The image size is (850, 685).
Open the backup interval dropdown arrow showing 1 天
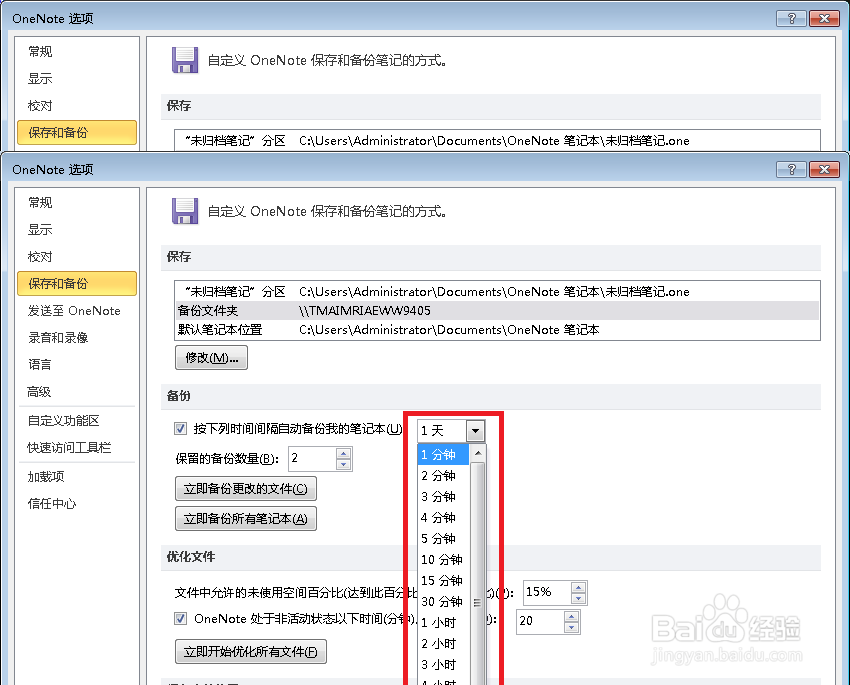pyautogui.click(x=475, y=431)
